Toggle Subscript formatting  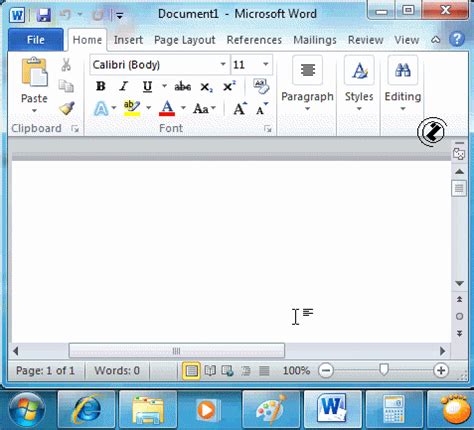point(206,87)
